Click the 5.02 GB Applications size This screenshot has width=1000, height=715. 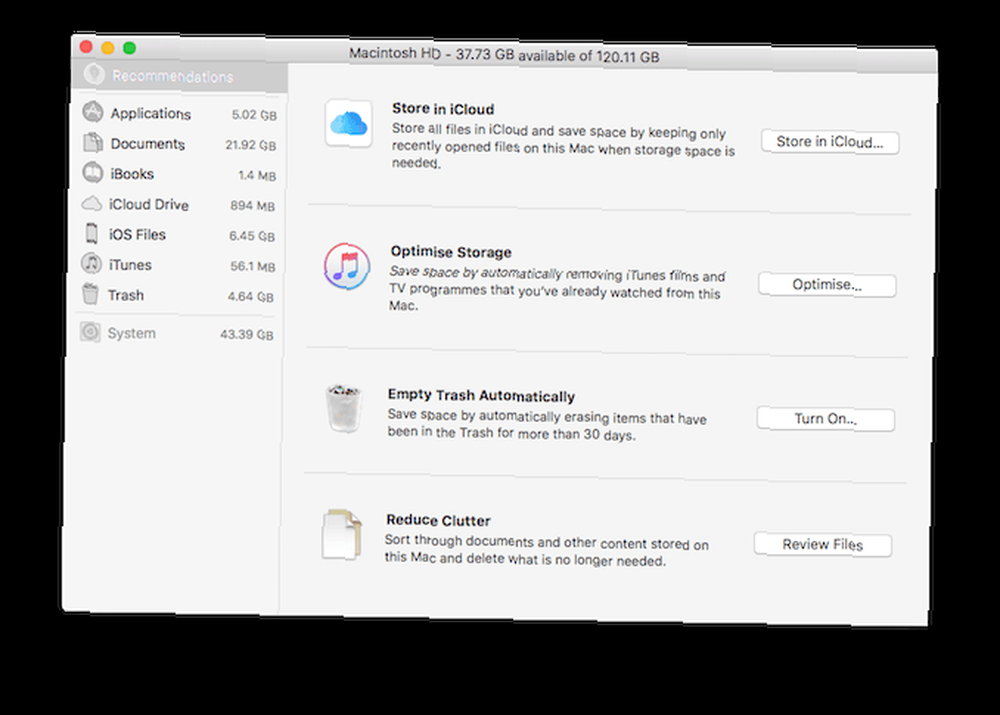click(x=254, y=115)
